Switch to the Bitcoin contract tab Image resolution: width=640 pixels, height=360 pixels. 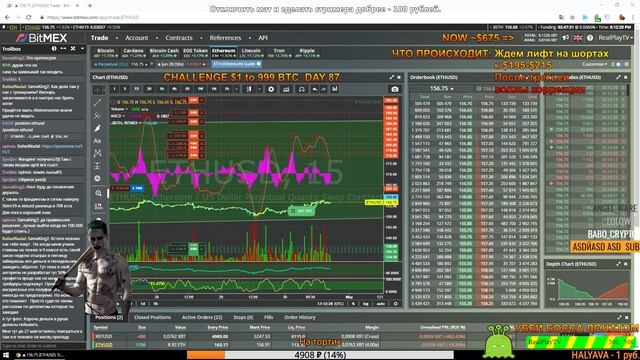point(105,53)
